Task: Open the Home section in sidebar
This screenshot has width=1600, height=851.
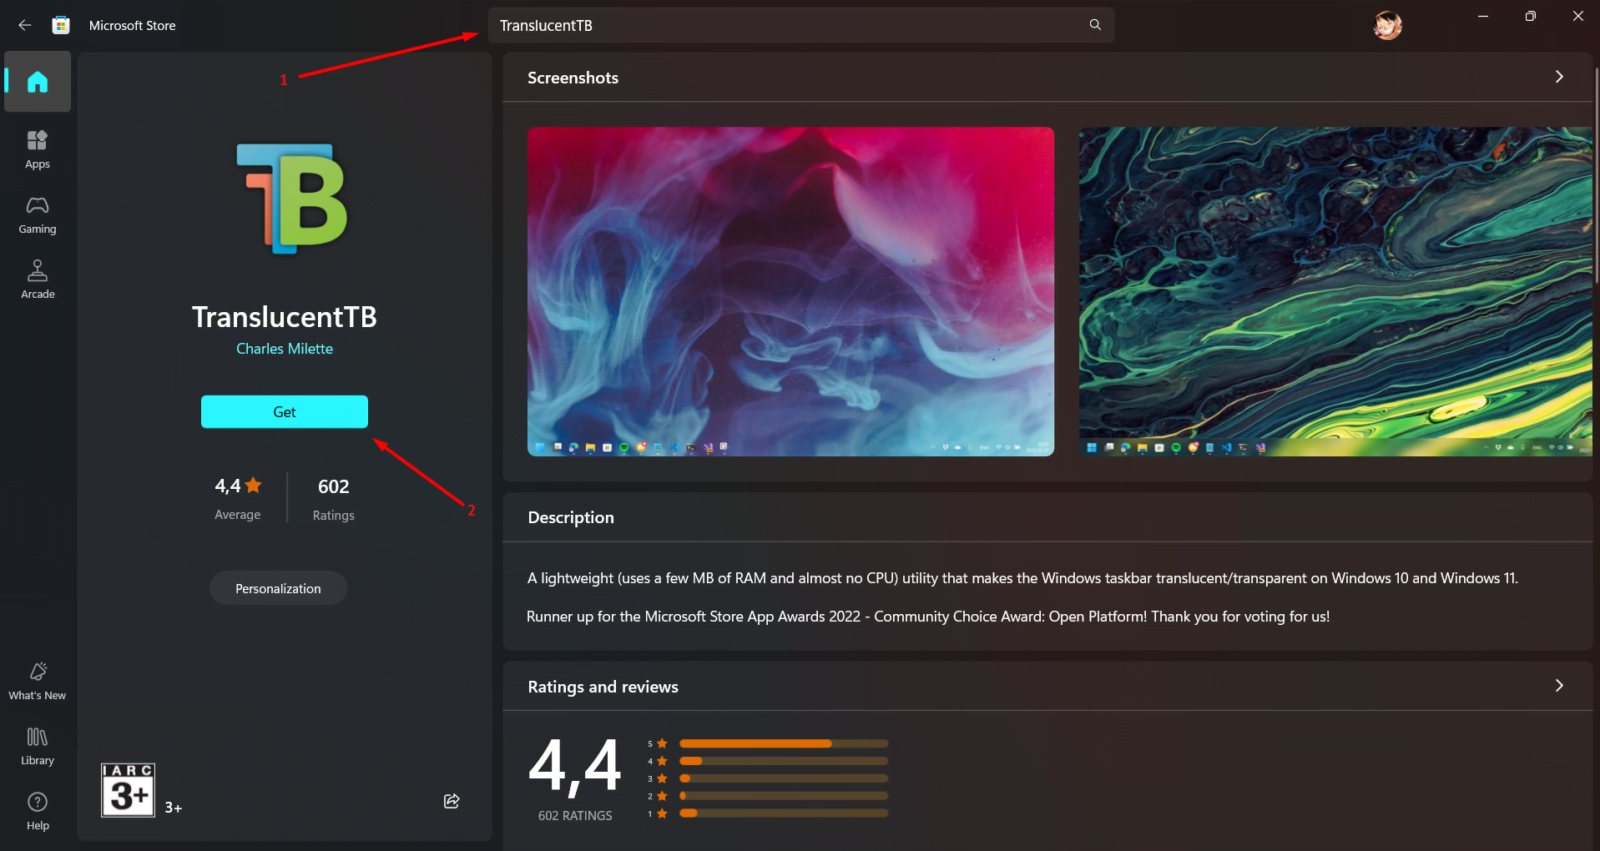Action: tap(37, 82)
